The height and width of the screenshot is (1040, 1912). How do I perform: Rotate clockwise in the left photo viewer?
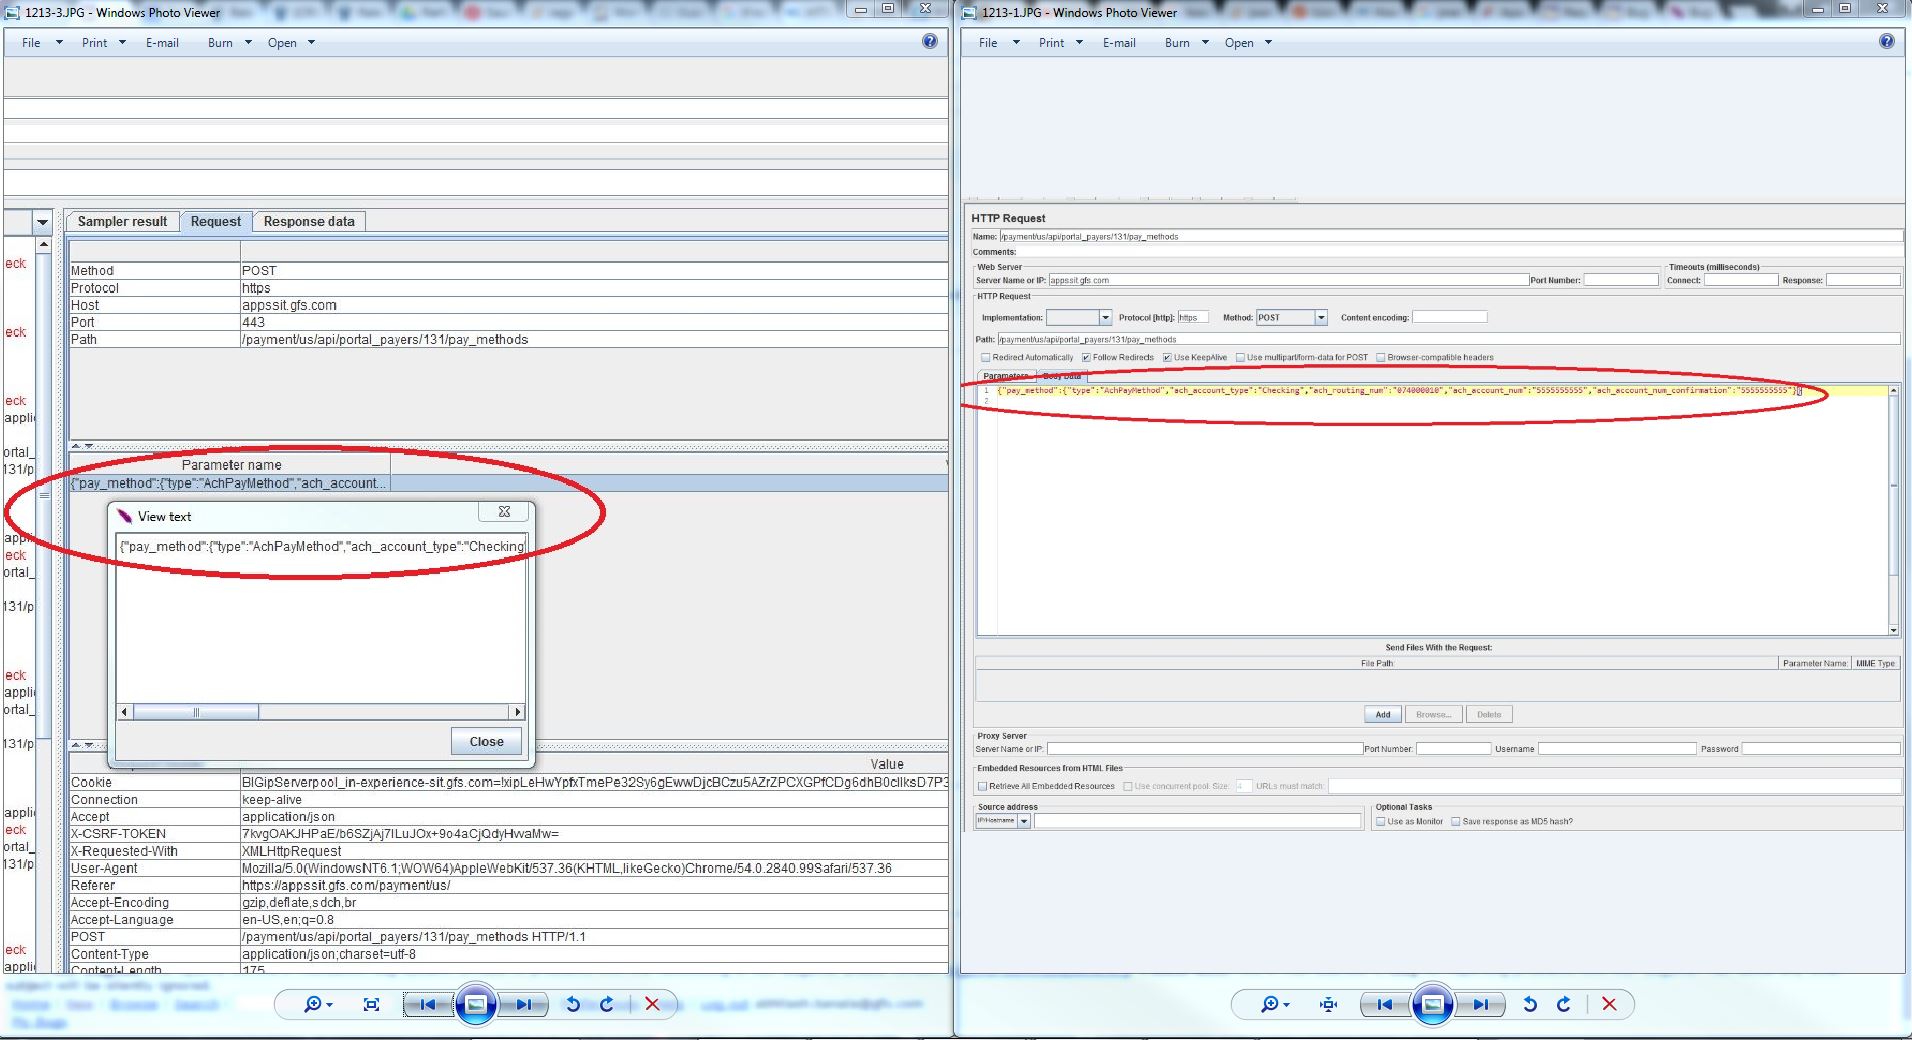[607, 1004]
